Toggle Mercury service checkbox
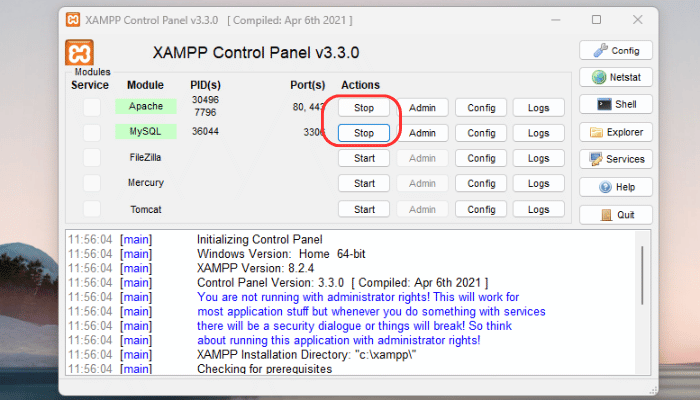 pos(92,183)
